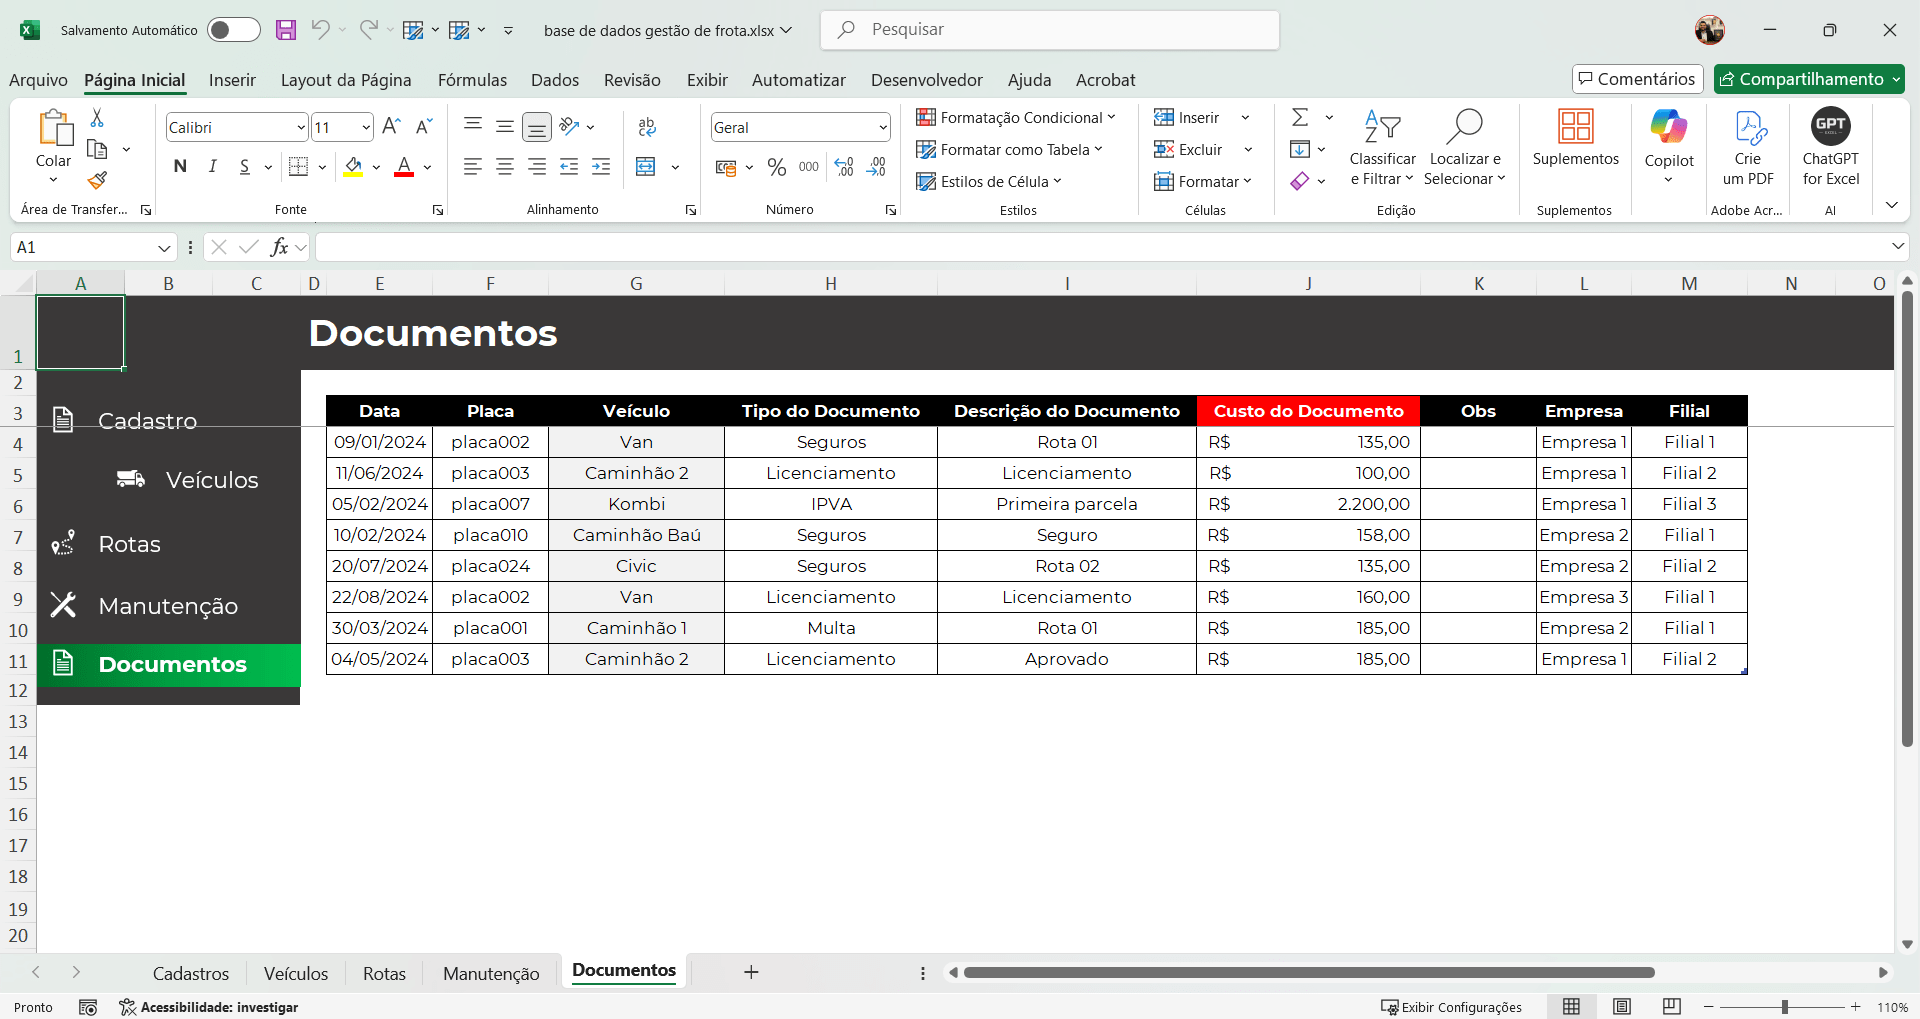
Task: Open the font name Calibri dropdown
Action: tap(300, 128)
